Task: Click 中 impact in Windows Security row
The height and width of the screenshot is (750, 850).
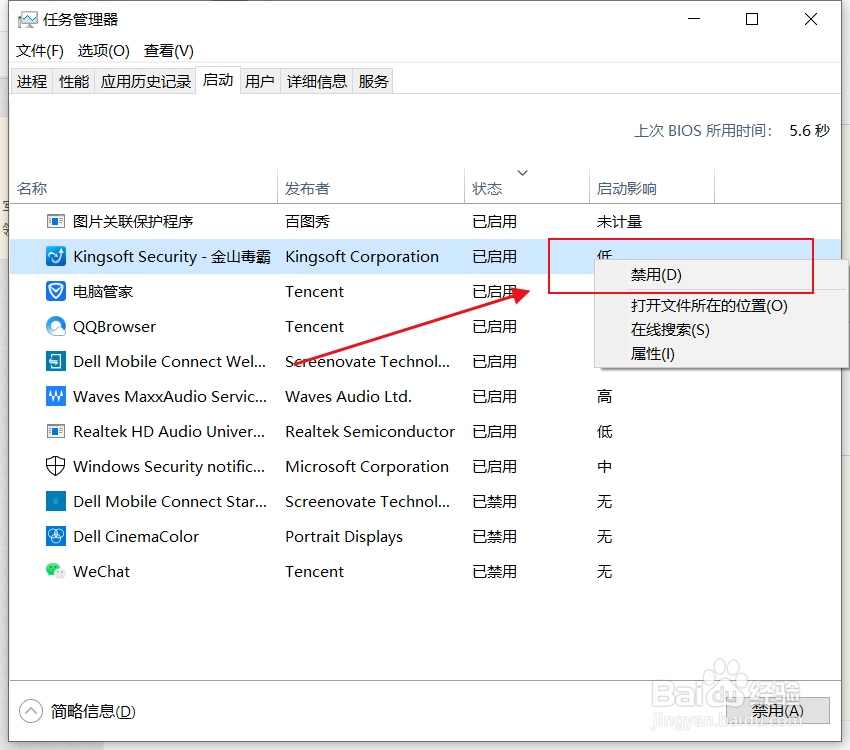Action: point(604,467)
